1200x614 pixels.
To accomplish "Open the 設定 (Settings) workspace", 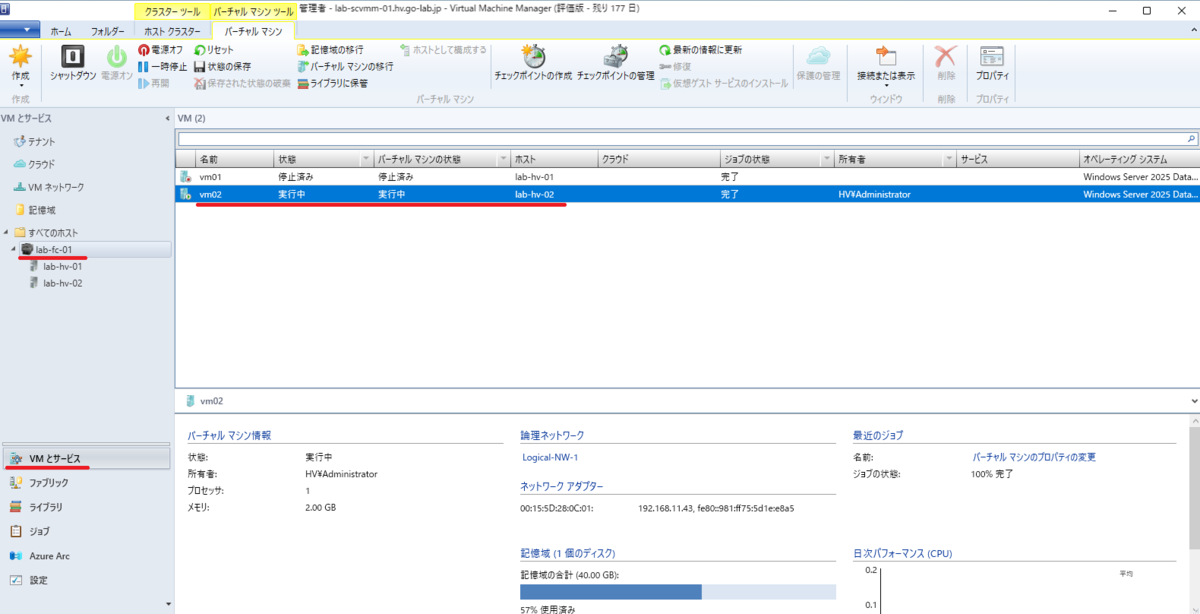I will click(86, 580).
